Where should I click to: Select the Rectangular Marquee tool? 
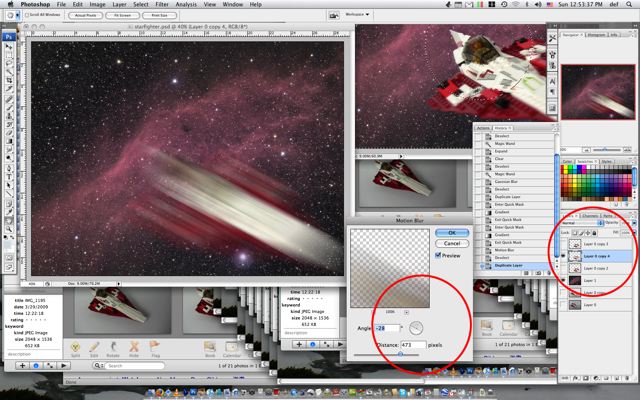(9, 55)
